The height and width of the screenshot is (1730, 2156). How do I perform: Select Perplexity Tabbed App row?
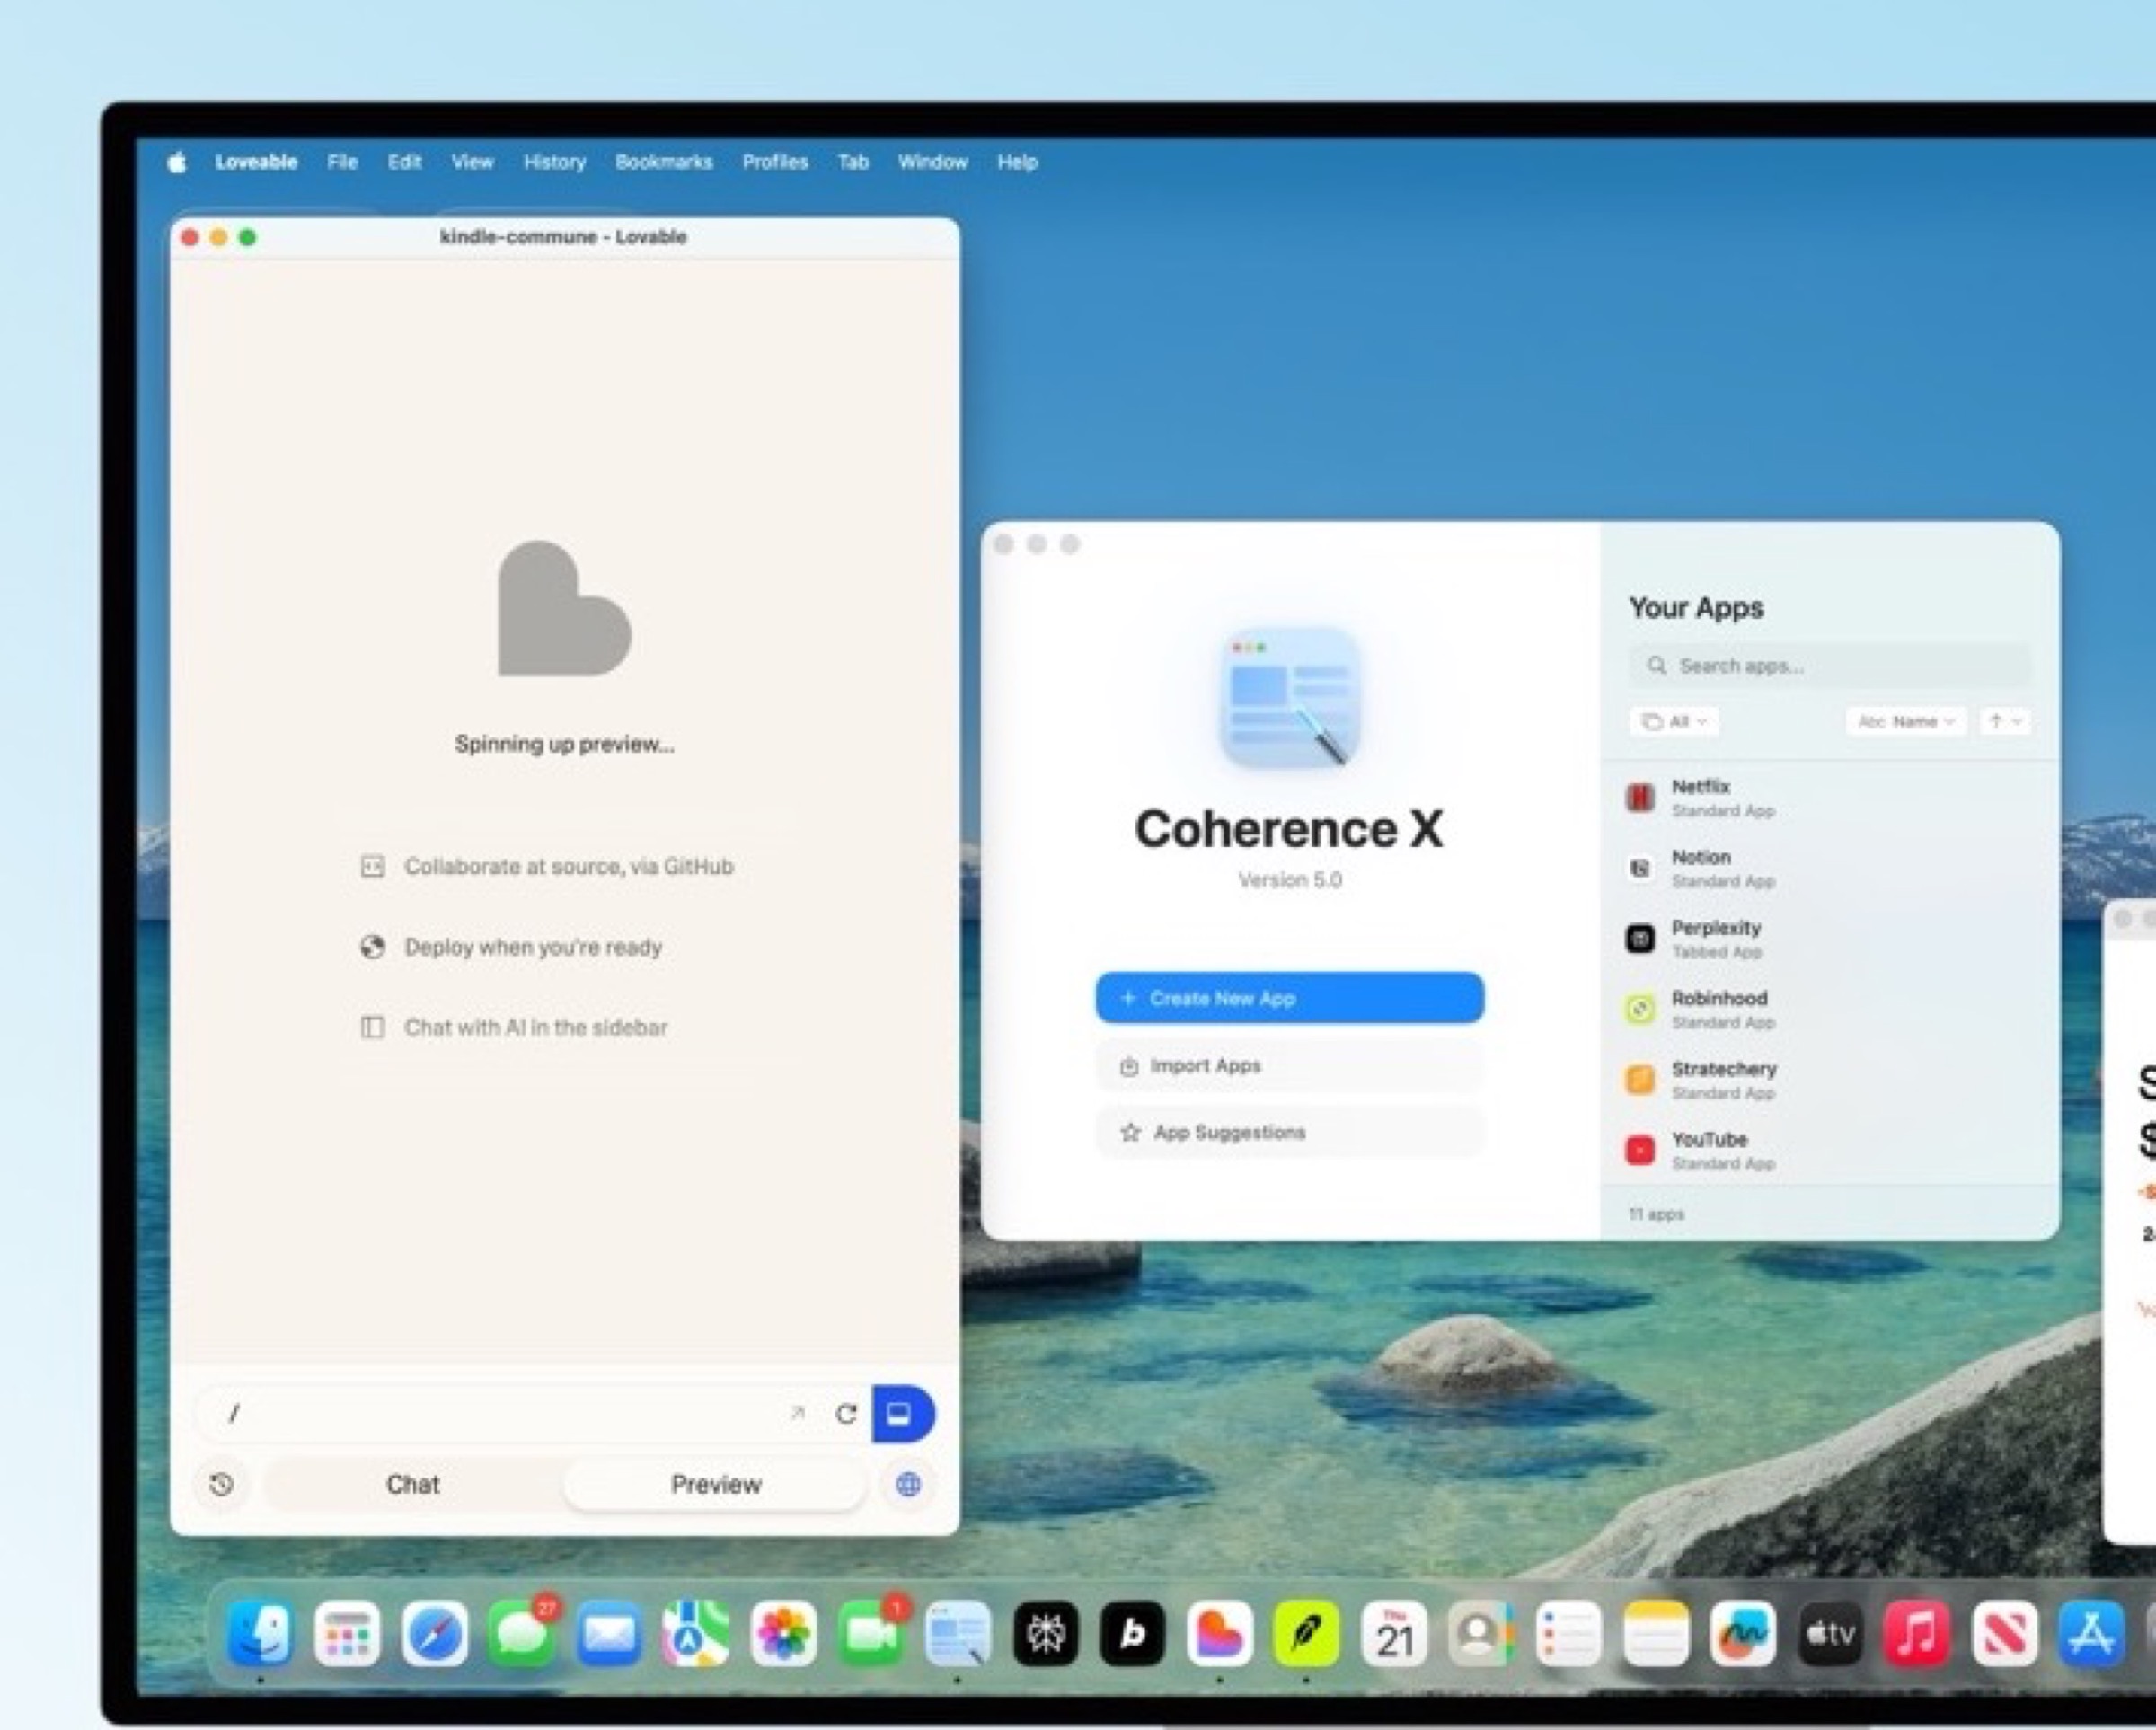(x=1828, y=939)
